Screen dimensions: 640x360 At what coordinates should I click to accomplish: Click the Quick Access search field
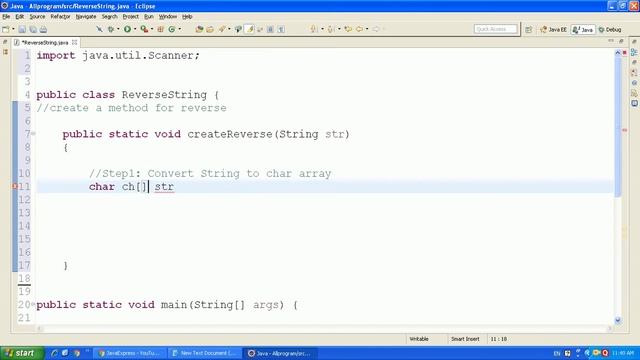(496, 29)
